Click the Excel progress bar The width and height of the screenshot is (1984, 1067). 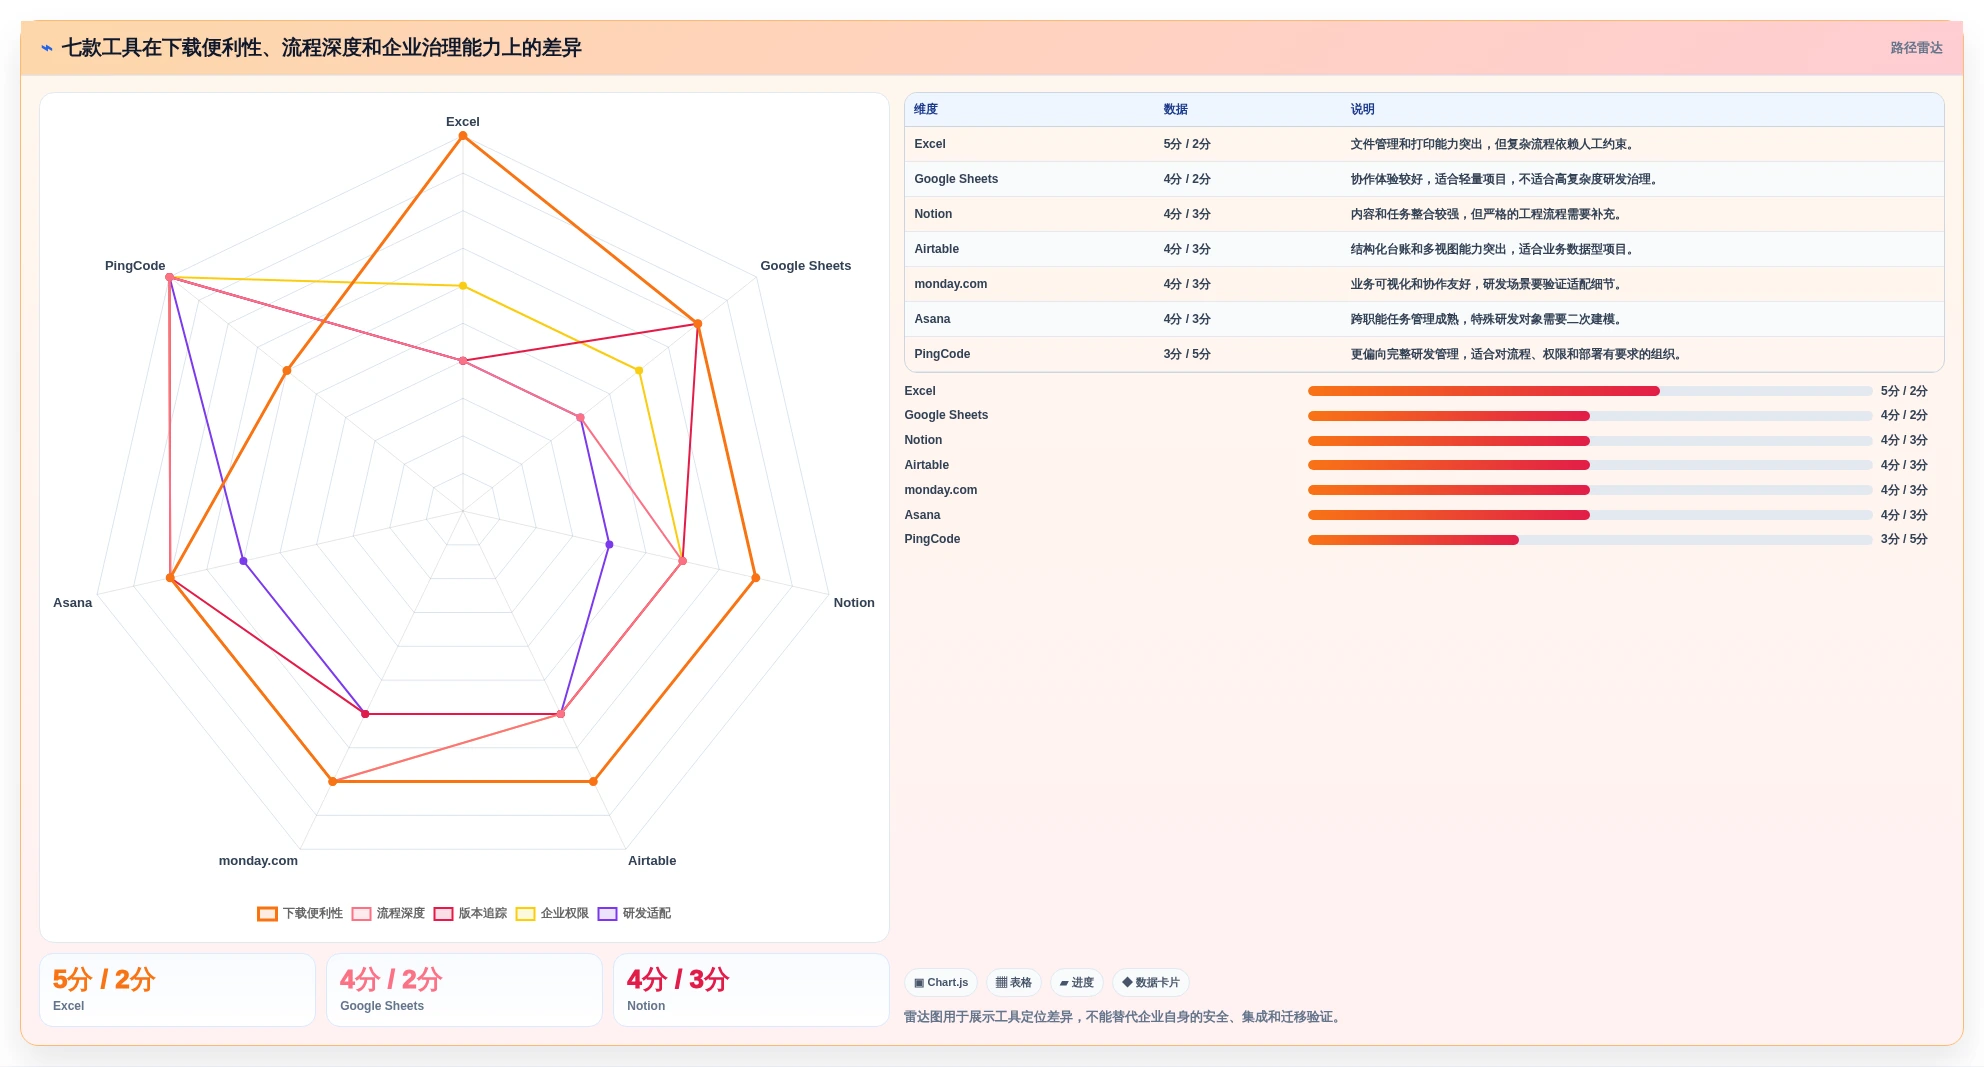coord(1590,391)
